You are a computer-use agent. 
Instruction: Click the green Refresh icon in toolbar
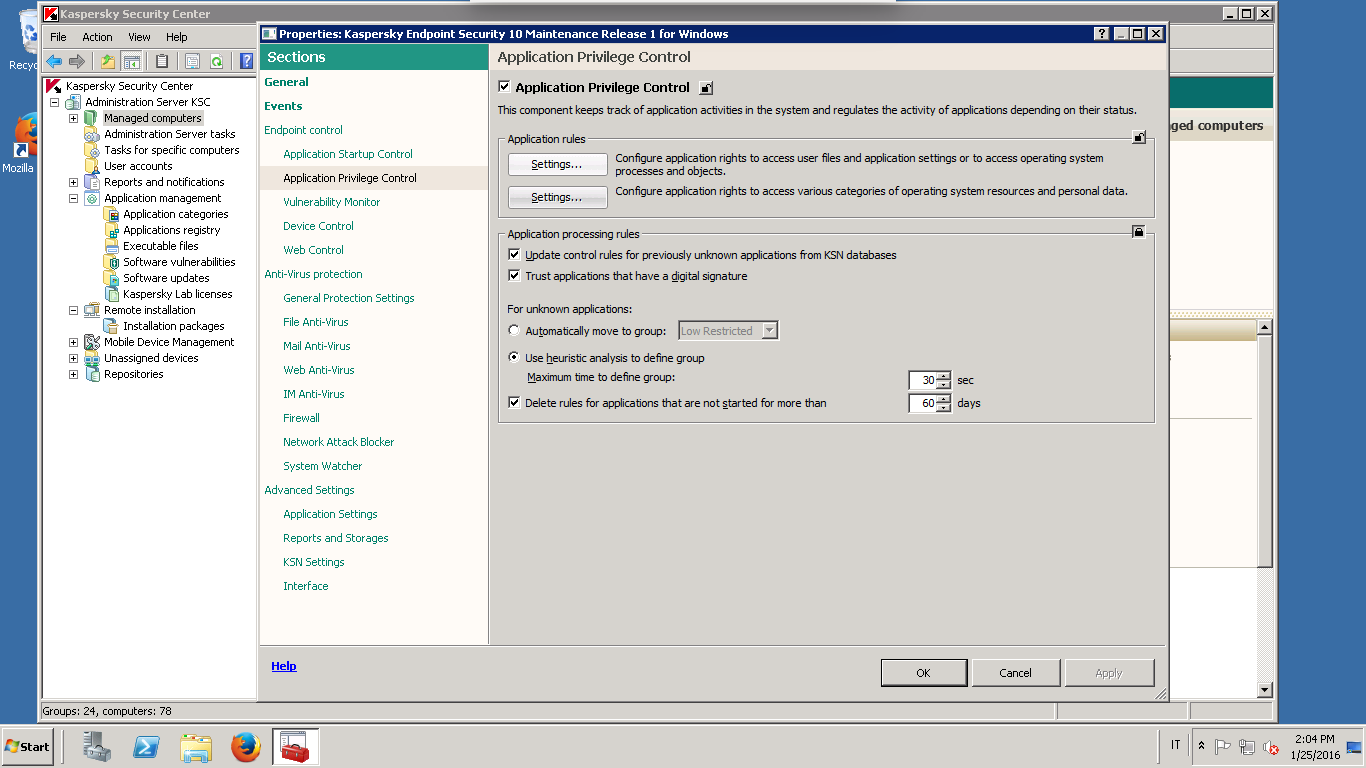(216, 61)
